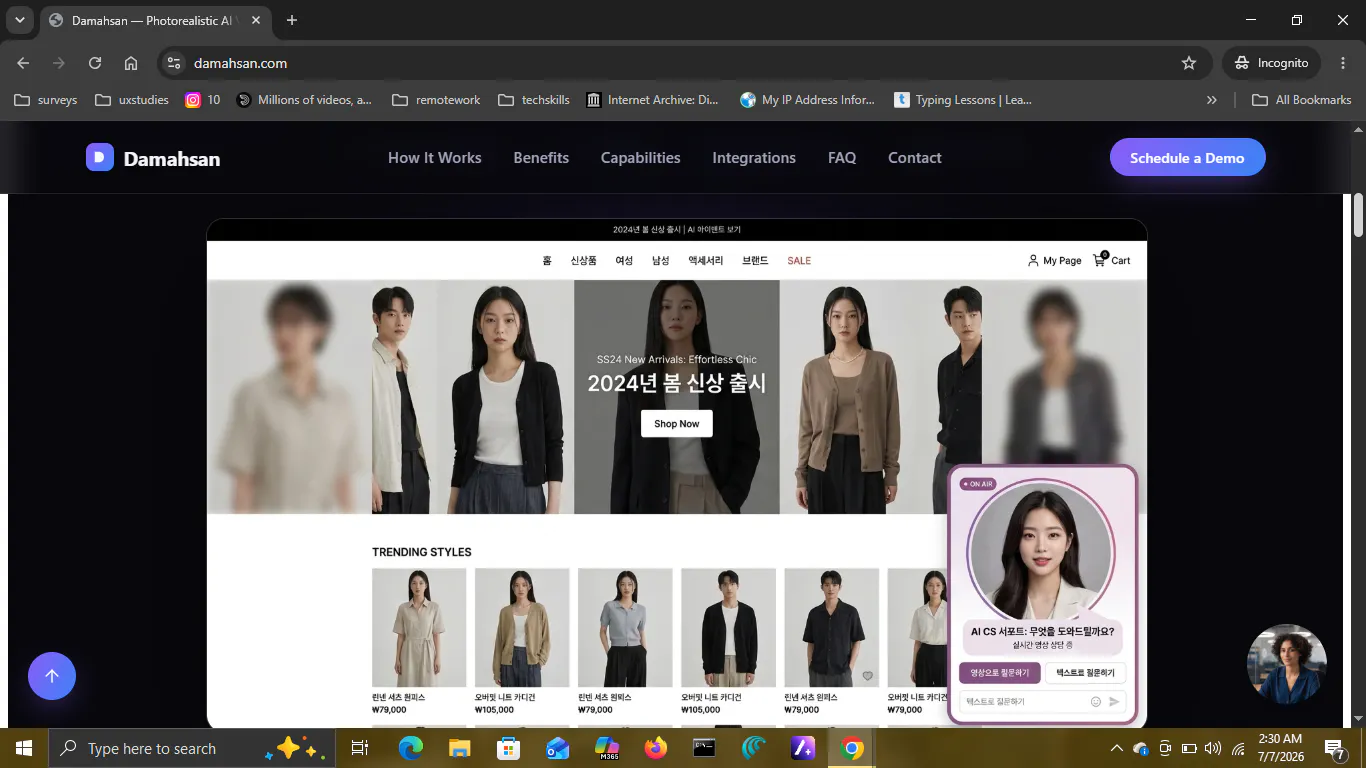This screenshot has height=768, width=1366.
Task: Open Chrome three-dot menu
Action: (x=1343, y=63)
